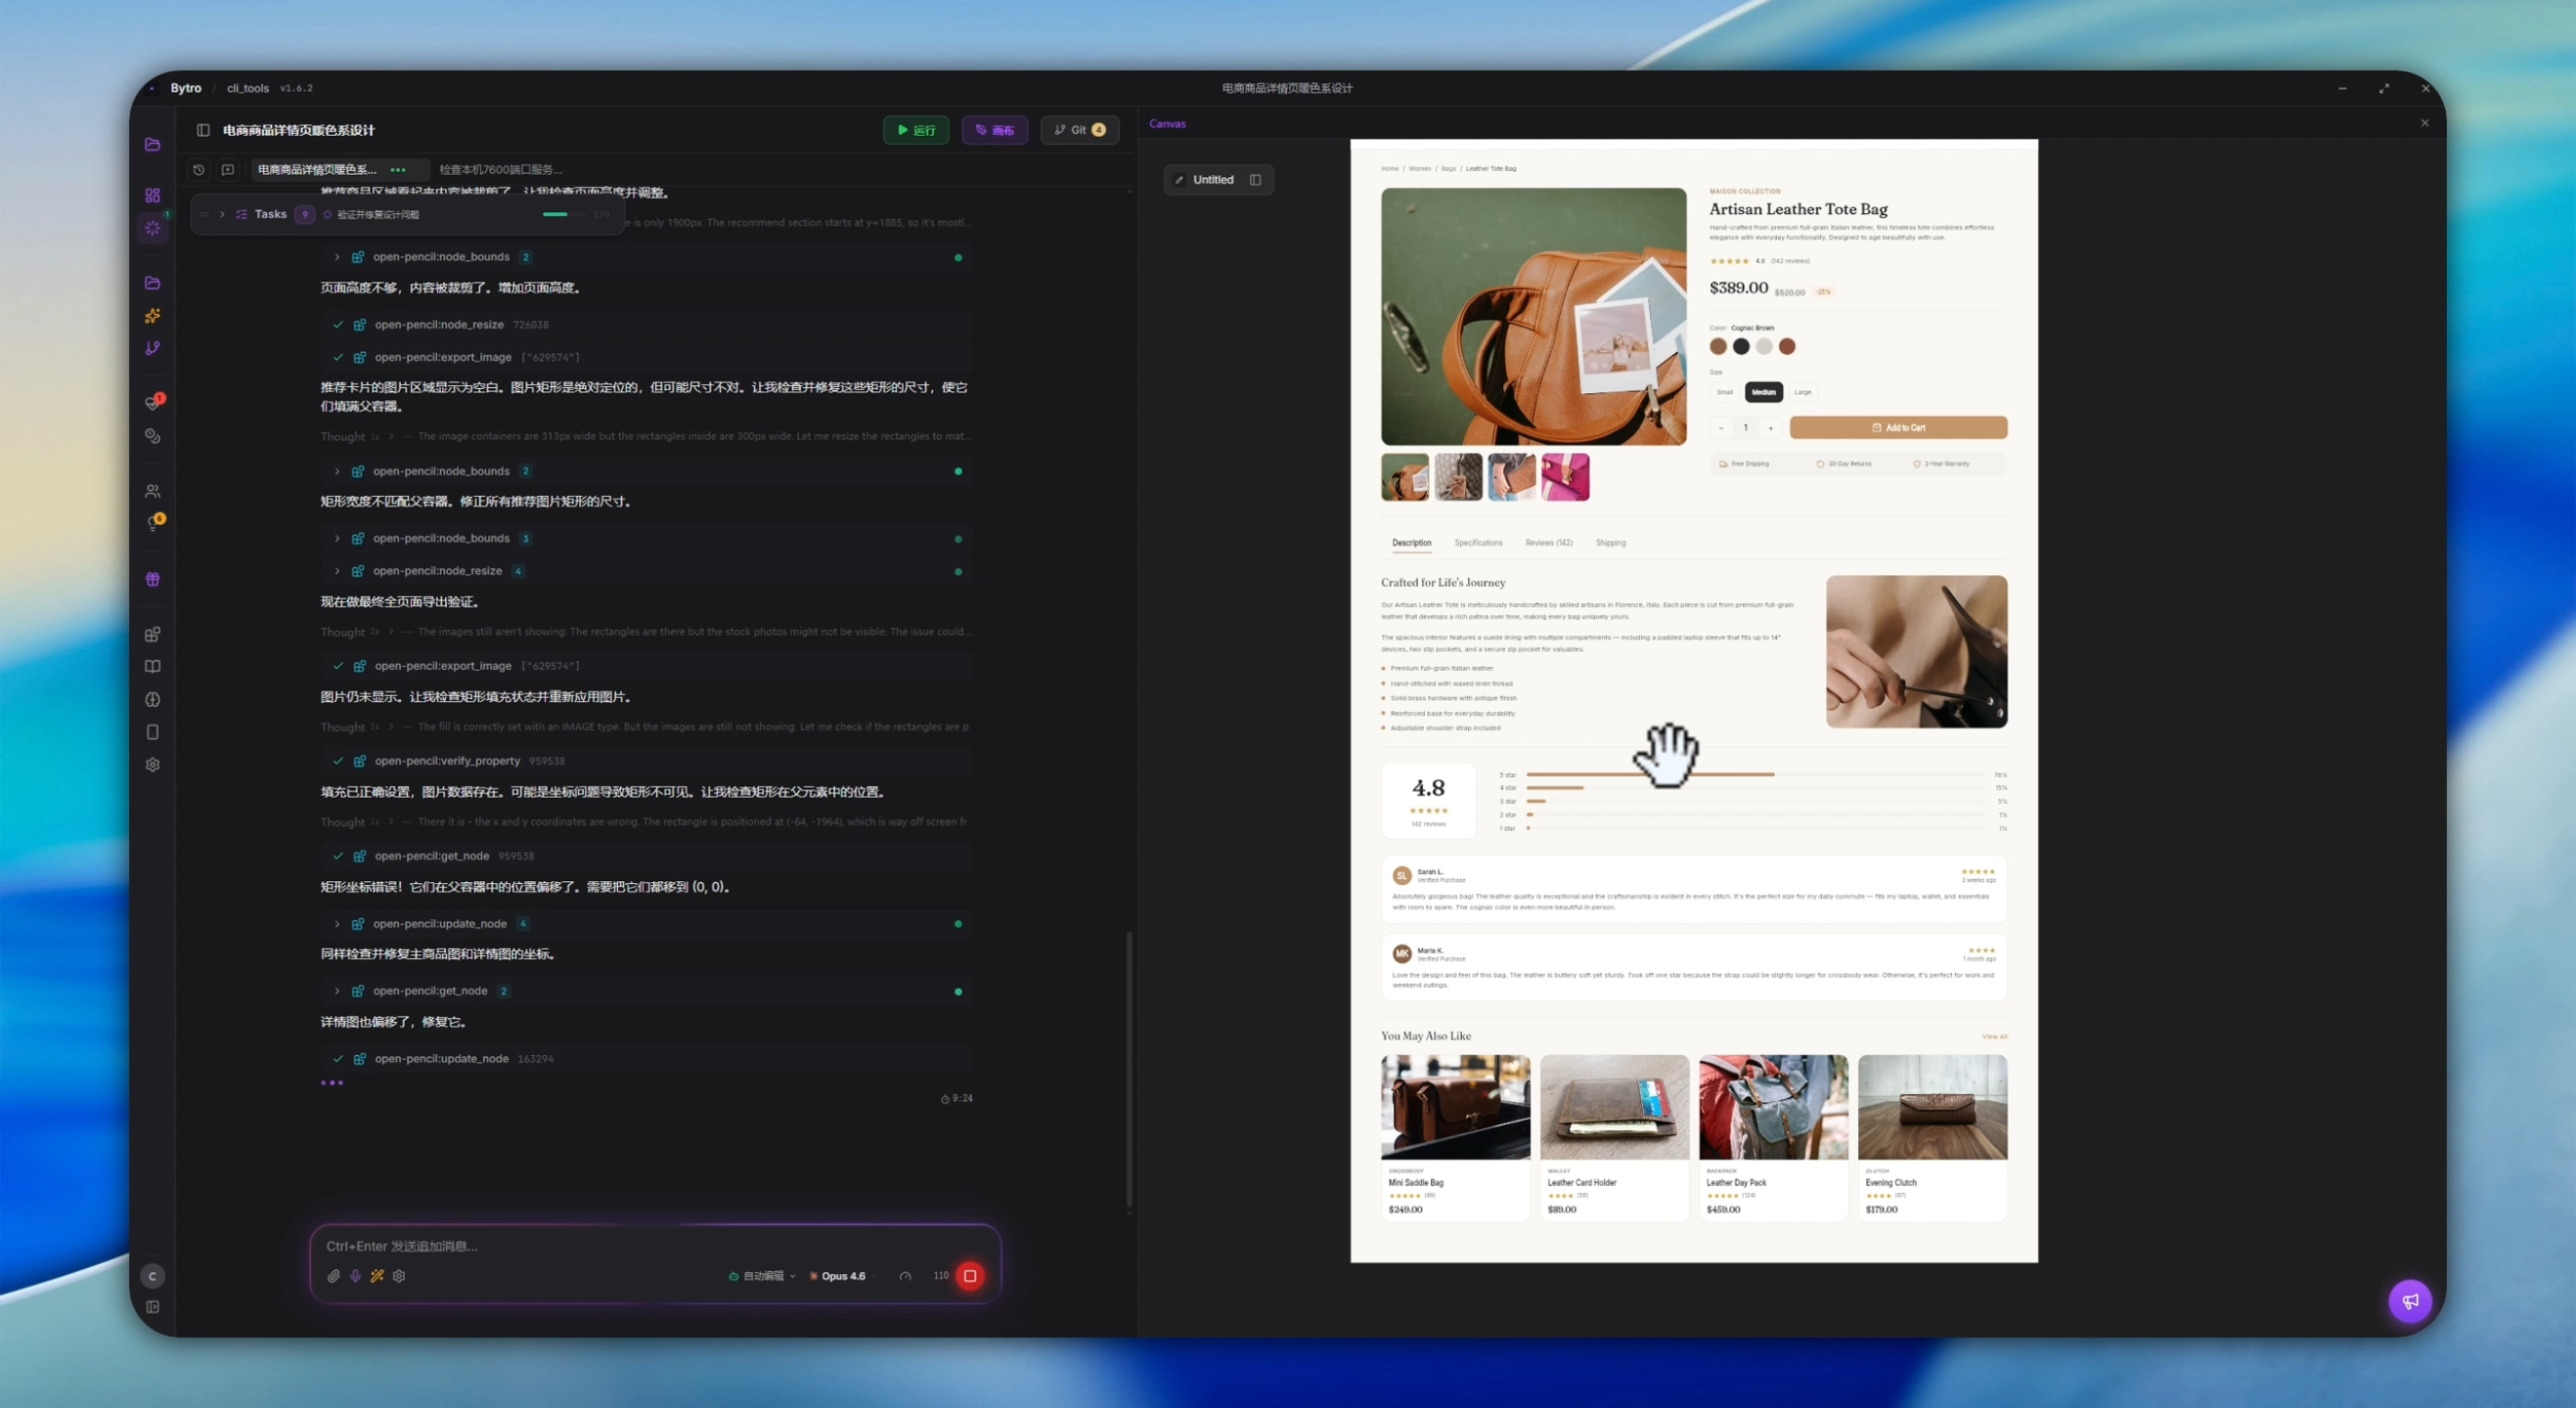
Task: Click the megaphone feedback floating button
Action: click(x=2410, y=1301)
